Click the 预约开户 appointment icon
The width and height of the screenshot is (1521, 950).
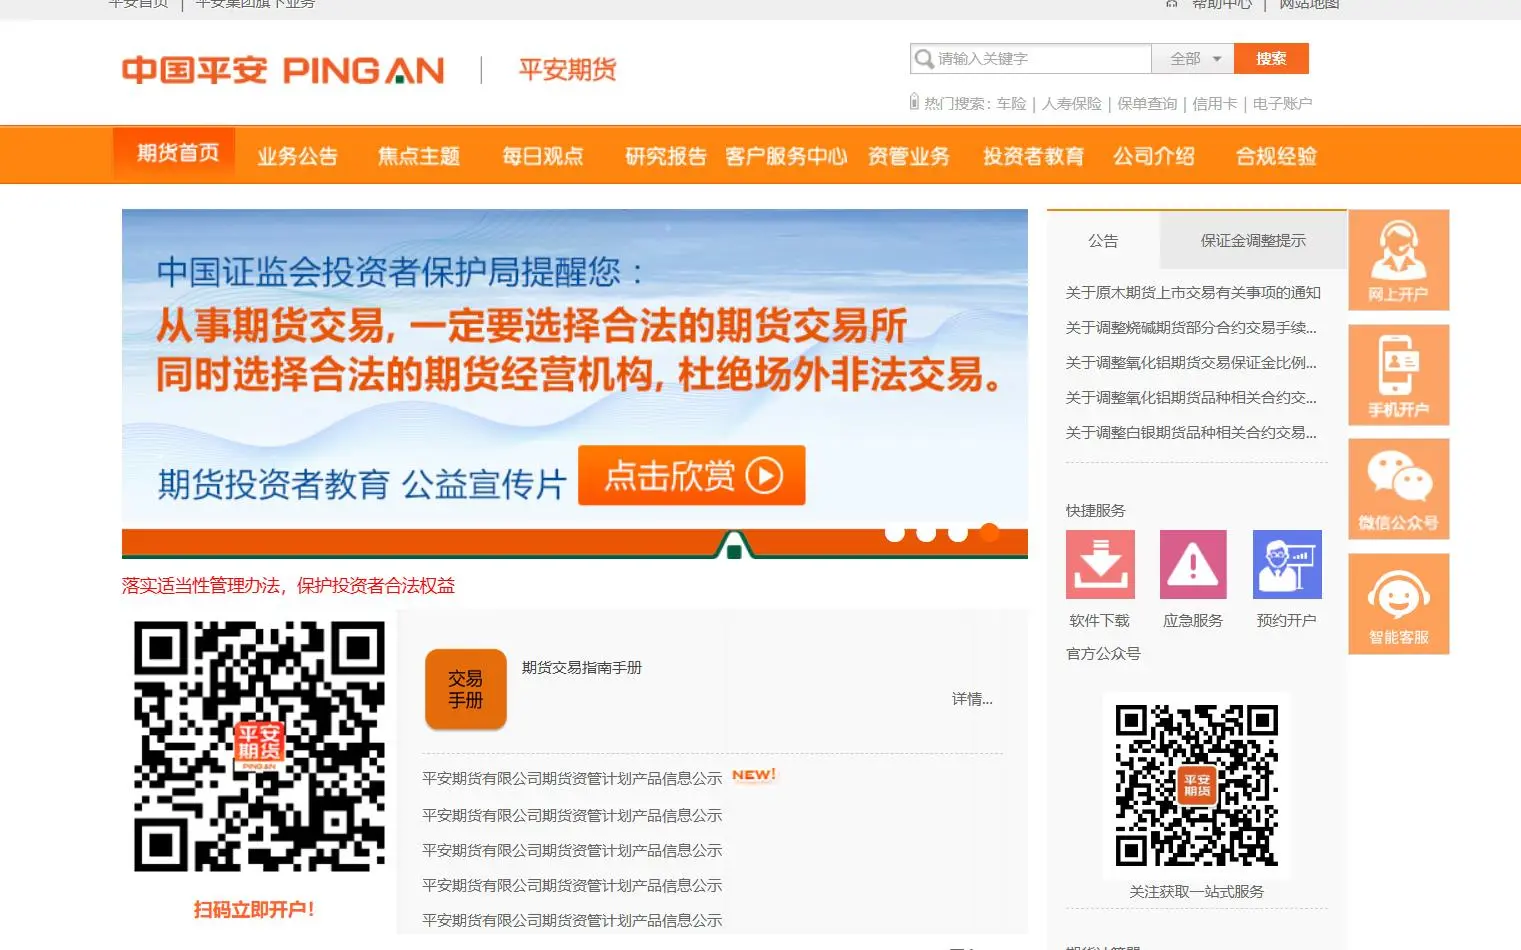[x=1287, y=565]
